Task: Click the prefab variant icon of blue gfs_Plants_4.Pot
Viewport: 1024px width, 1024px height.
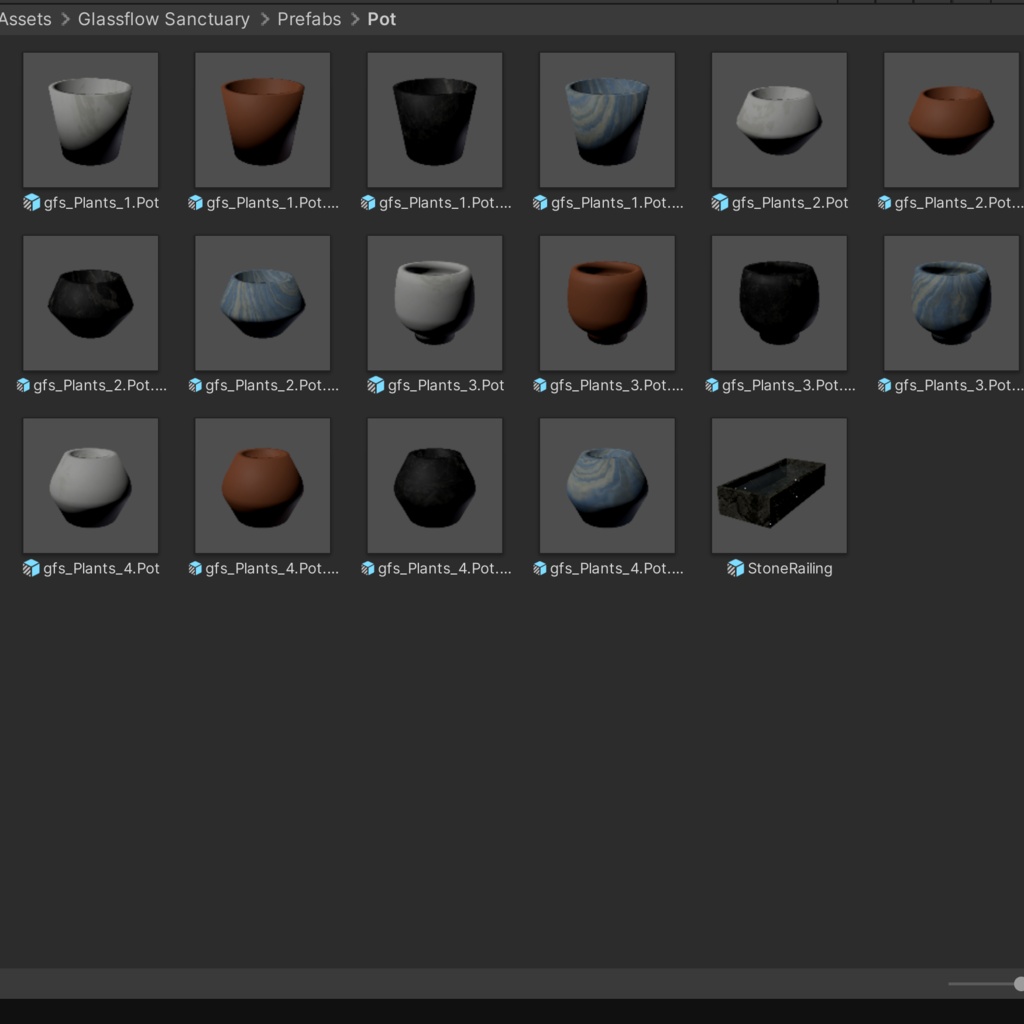Action: 539,568
